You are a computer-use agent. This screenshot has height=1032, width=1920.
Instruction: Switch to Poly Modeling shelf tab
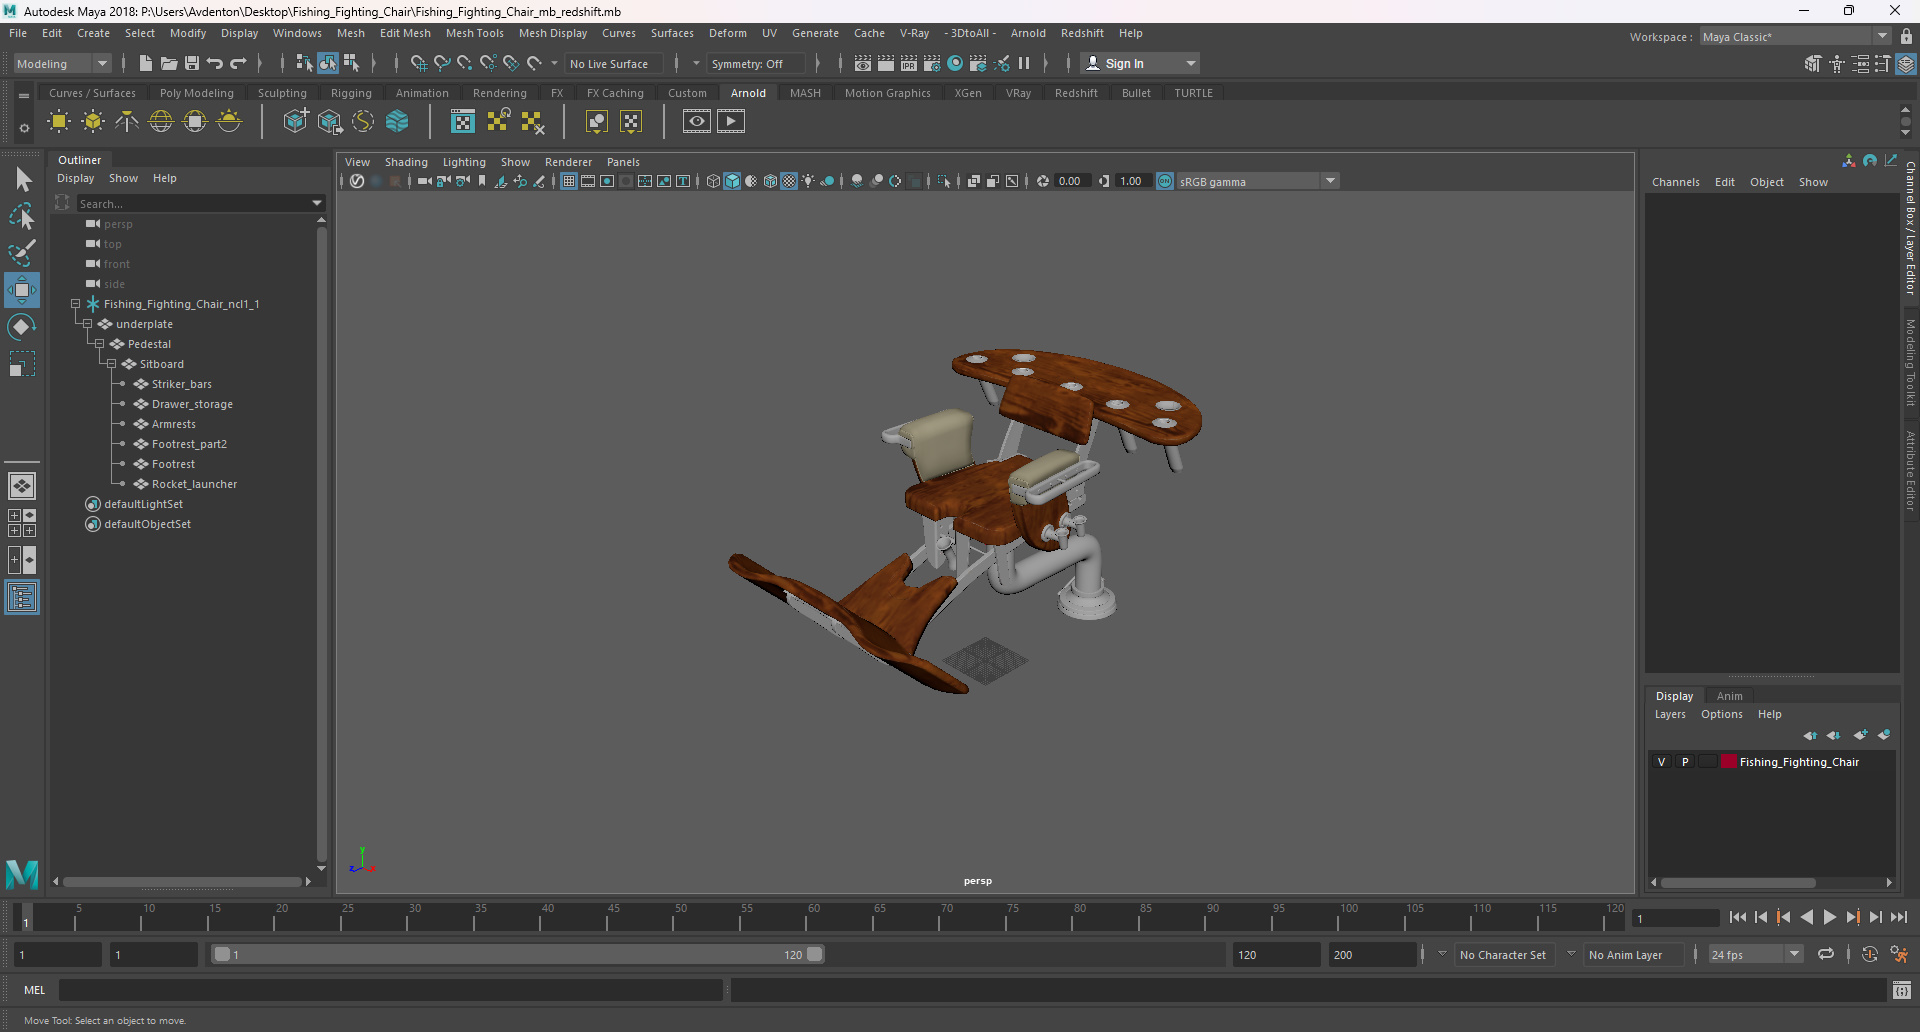tap(196, 93)
